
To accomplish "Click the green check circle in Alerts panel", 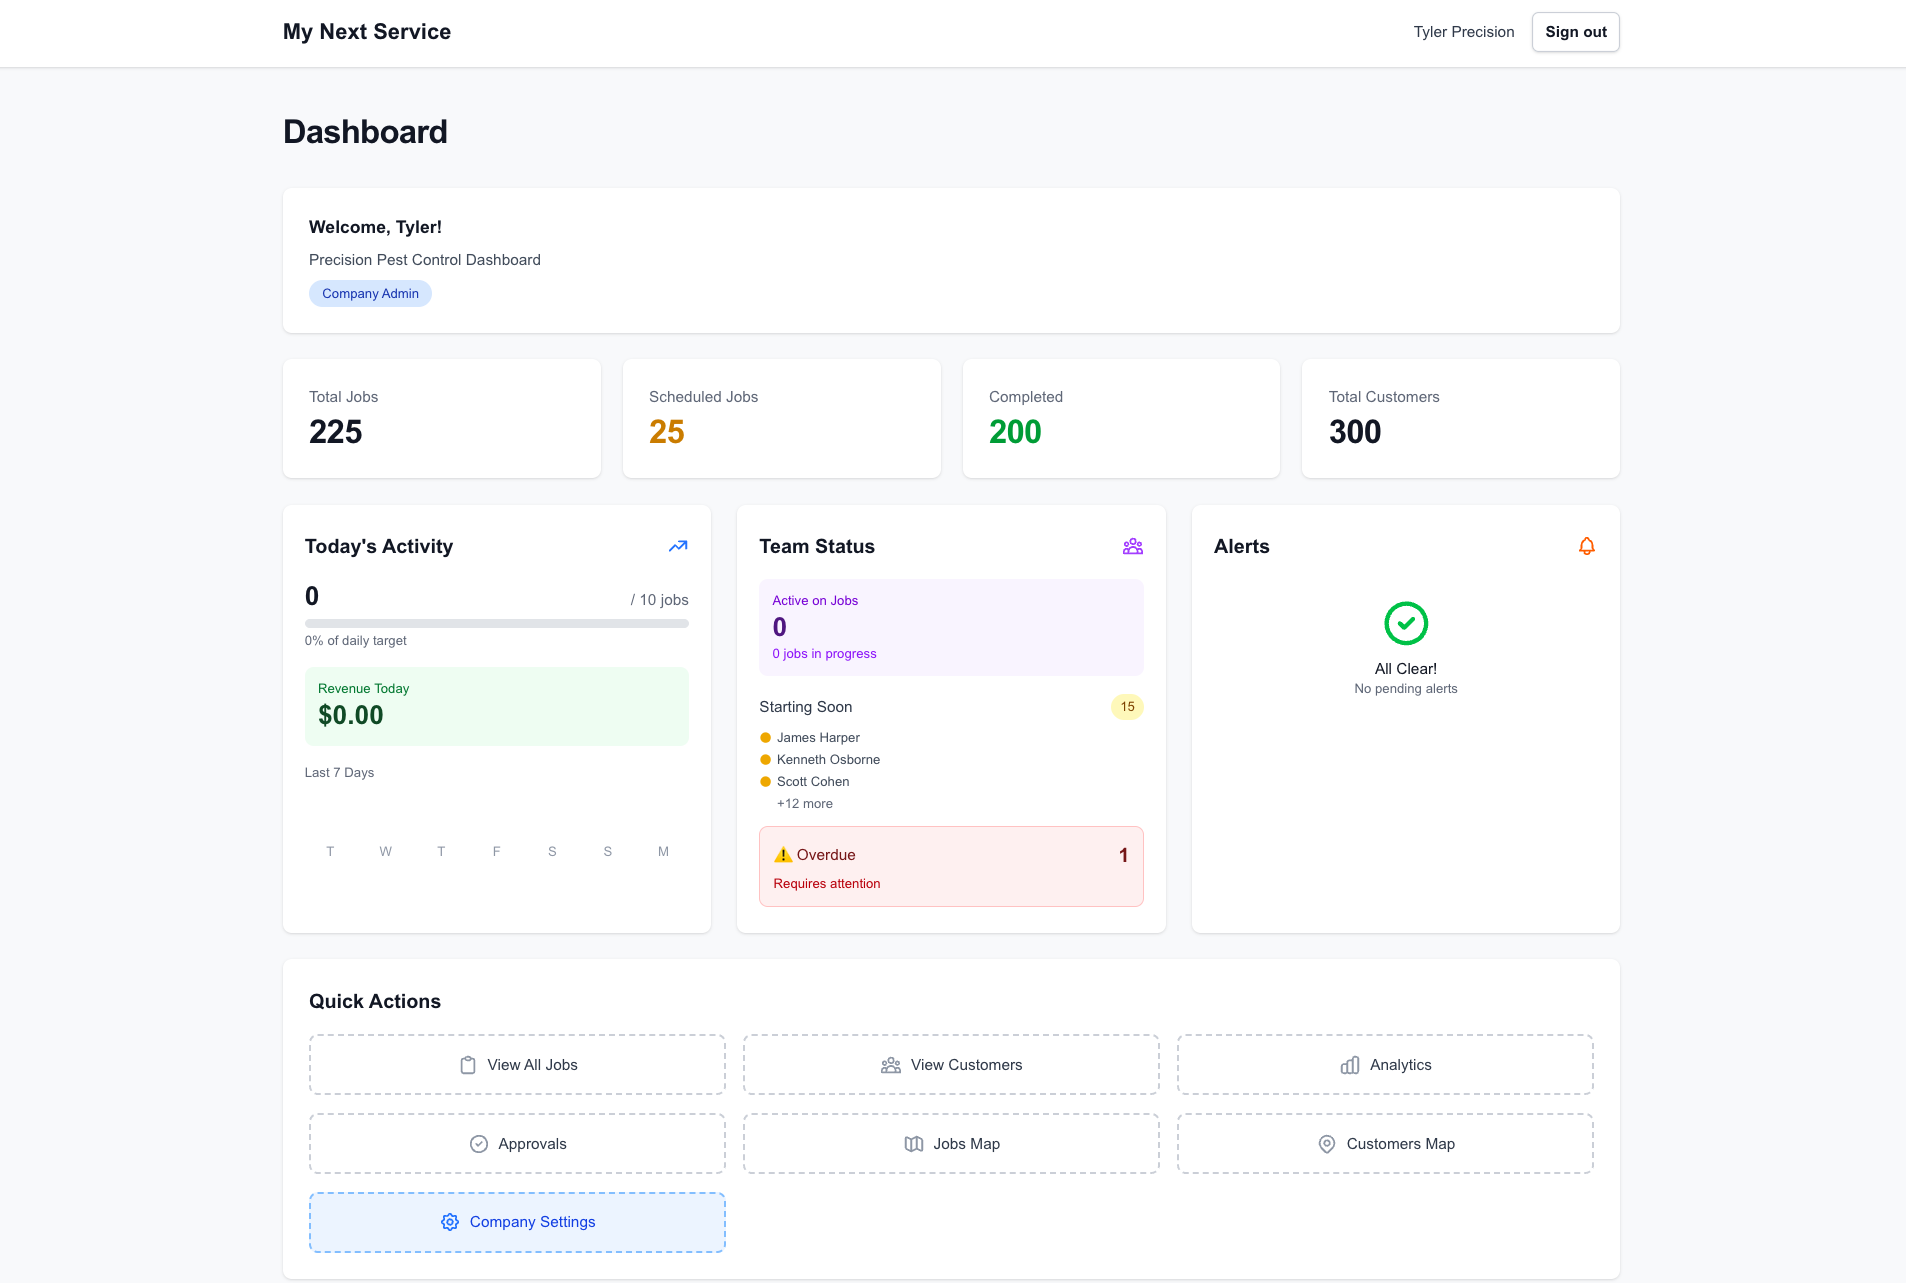I will pyautogui.click(x=1406, y=623).
